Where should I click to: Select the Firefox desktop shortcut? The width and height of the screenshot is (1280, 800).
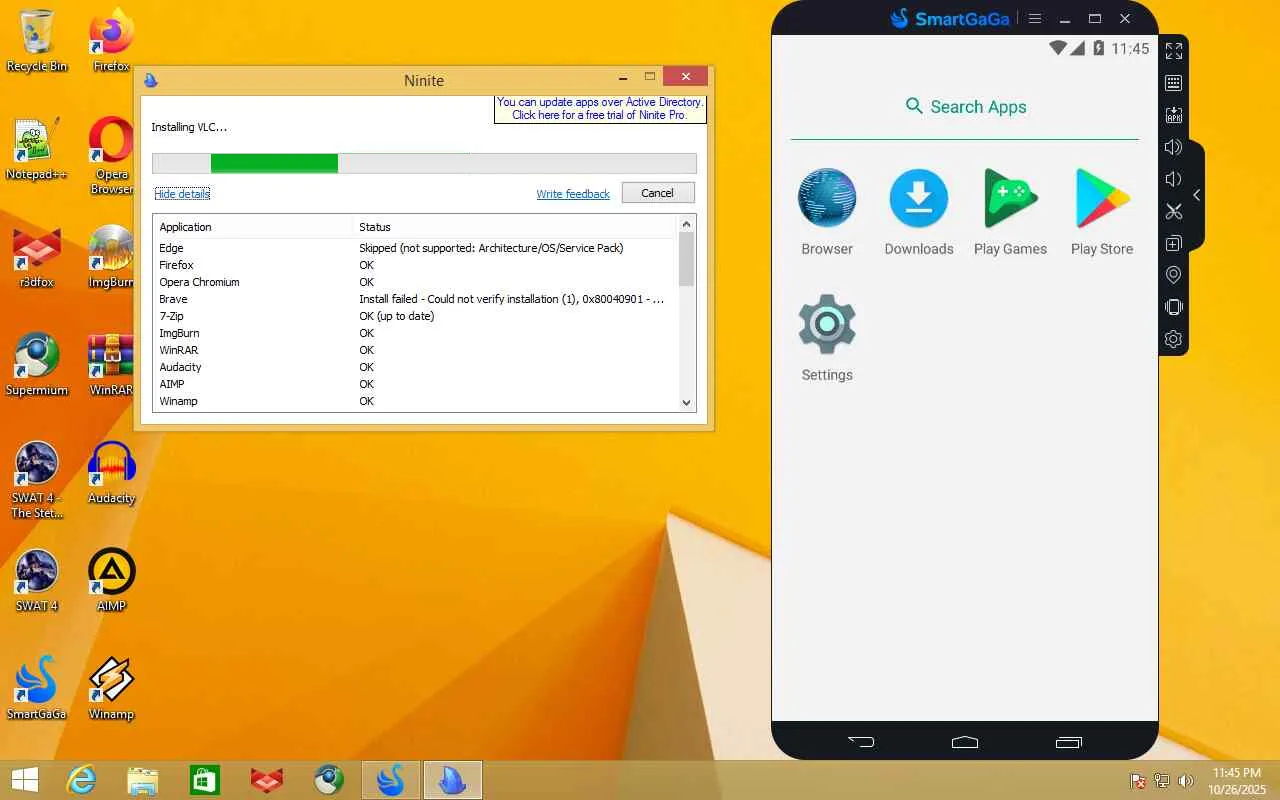pyautogui.click(x=111, y=40)
